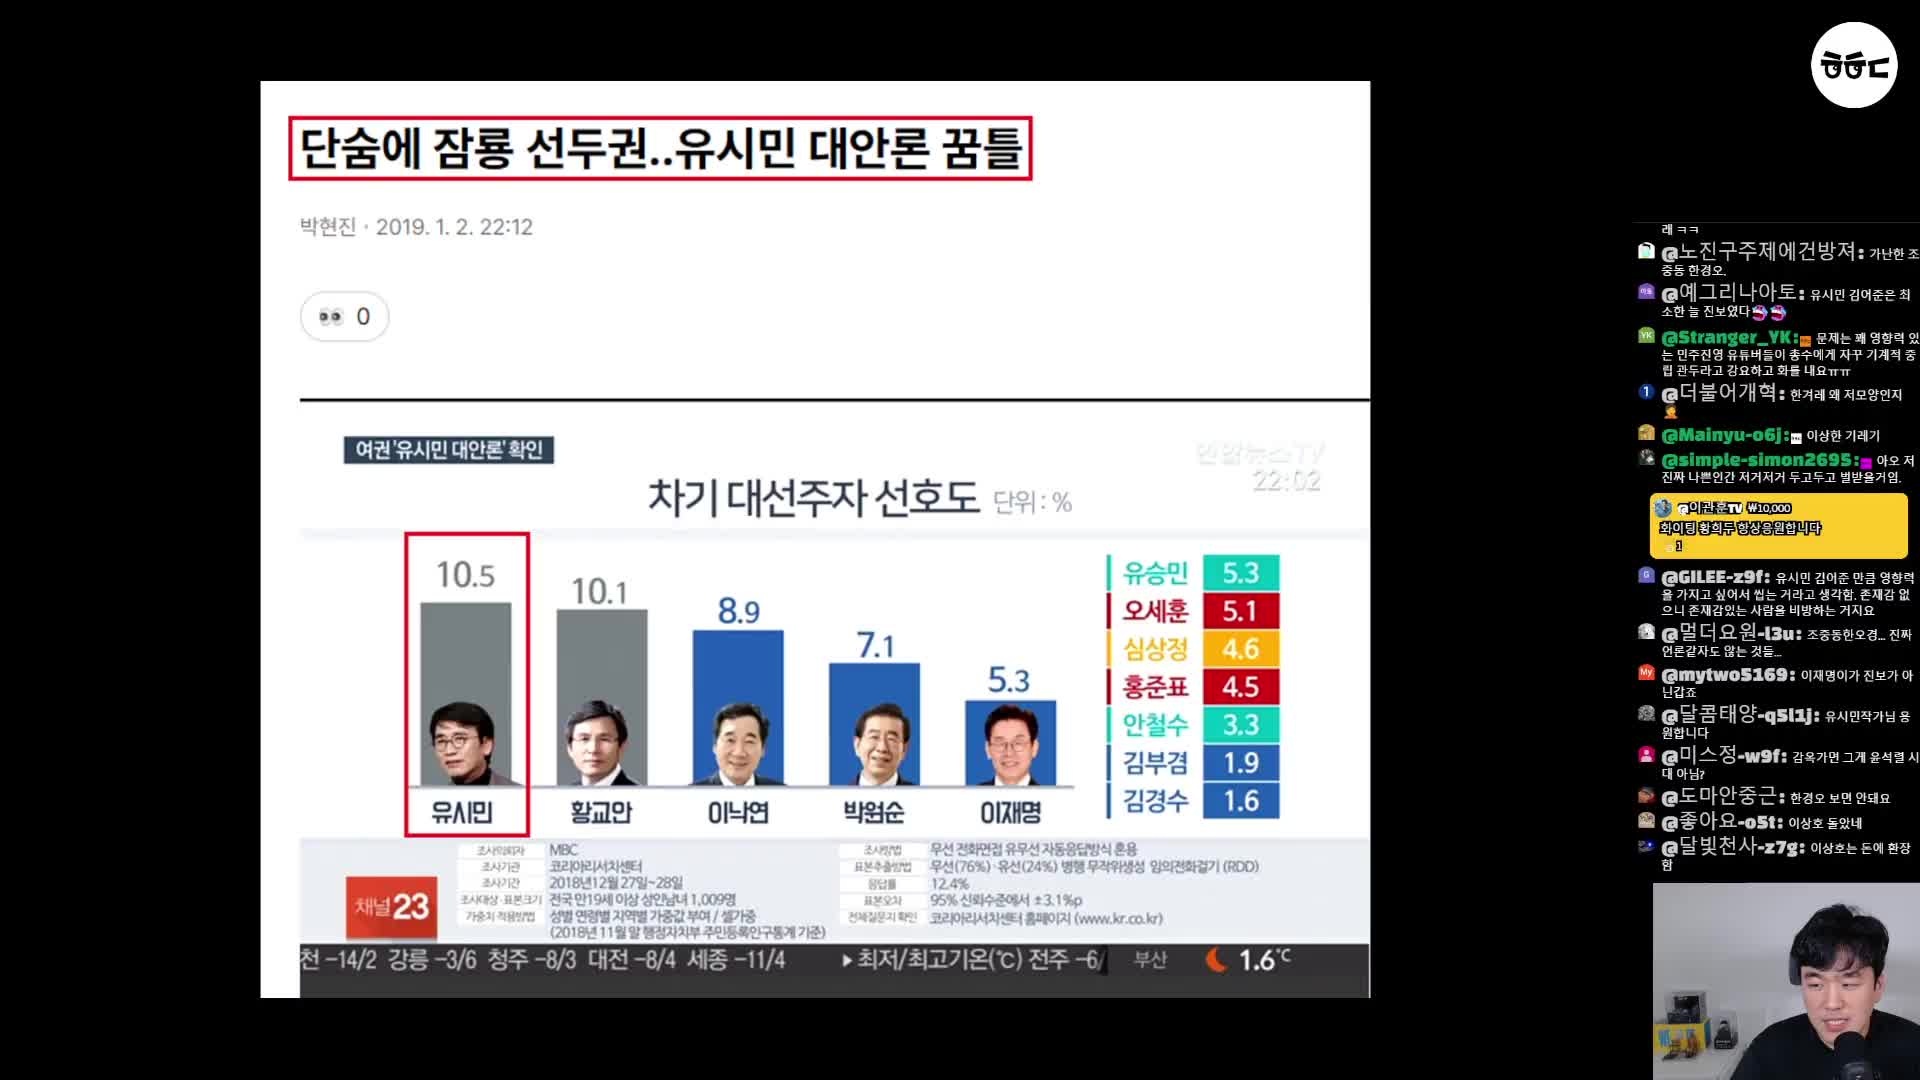Click the avatar of chat user @미스정-w9f
Screen dimensions: 1920x1080
(1646, 755)
